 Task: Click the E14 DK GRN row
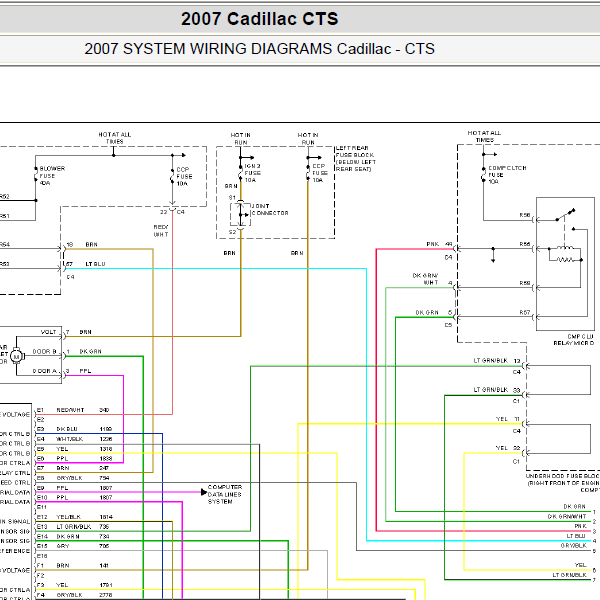tap(73, 536)
